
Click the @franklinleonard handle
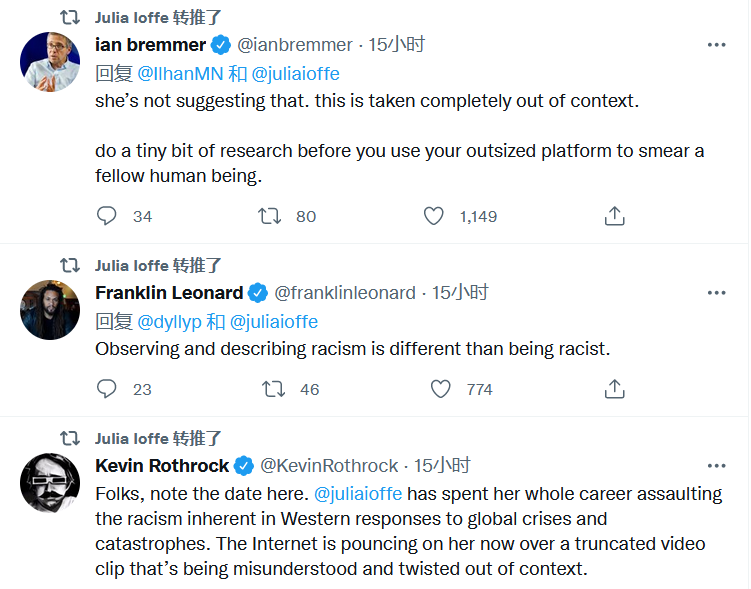[x=344, y=293]
